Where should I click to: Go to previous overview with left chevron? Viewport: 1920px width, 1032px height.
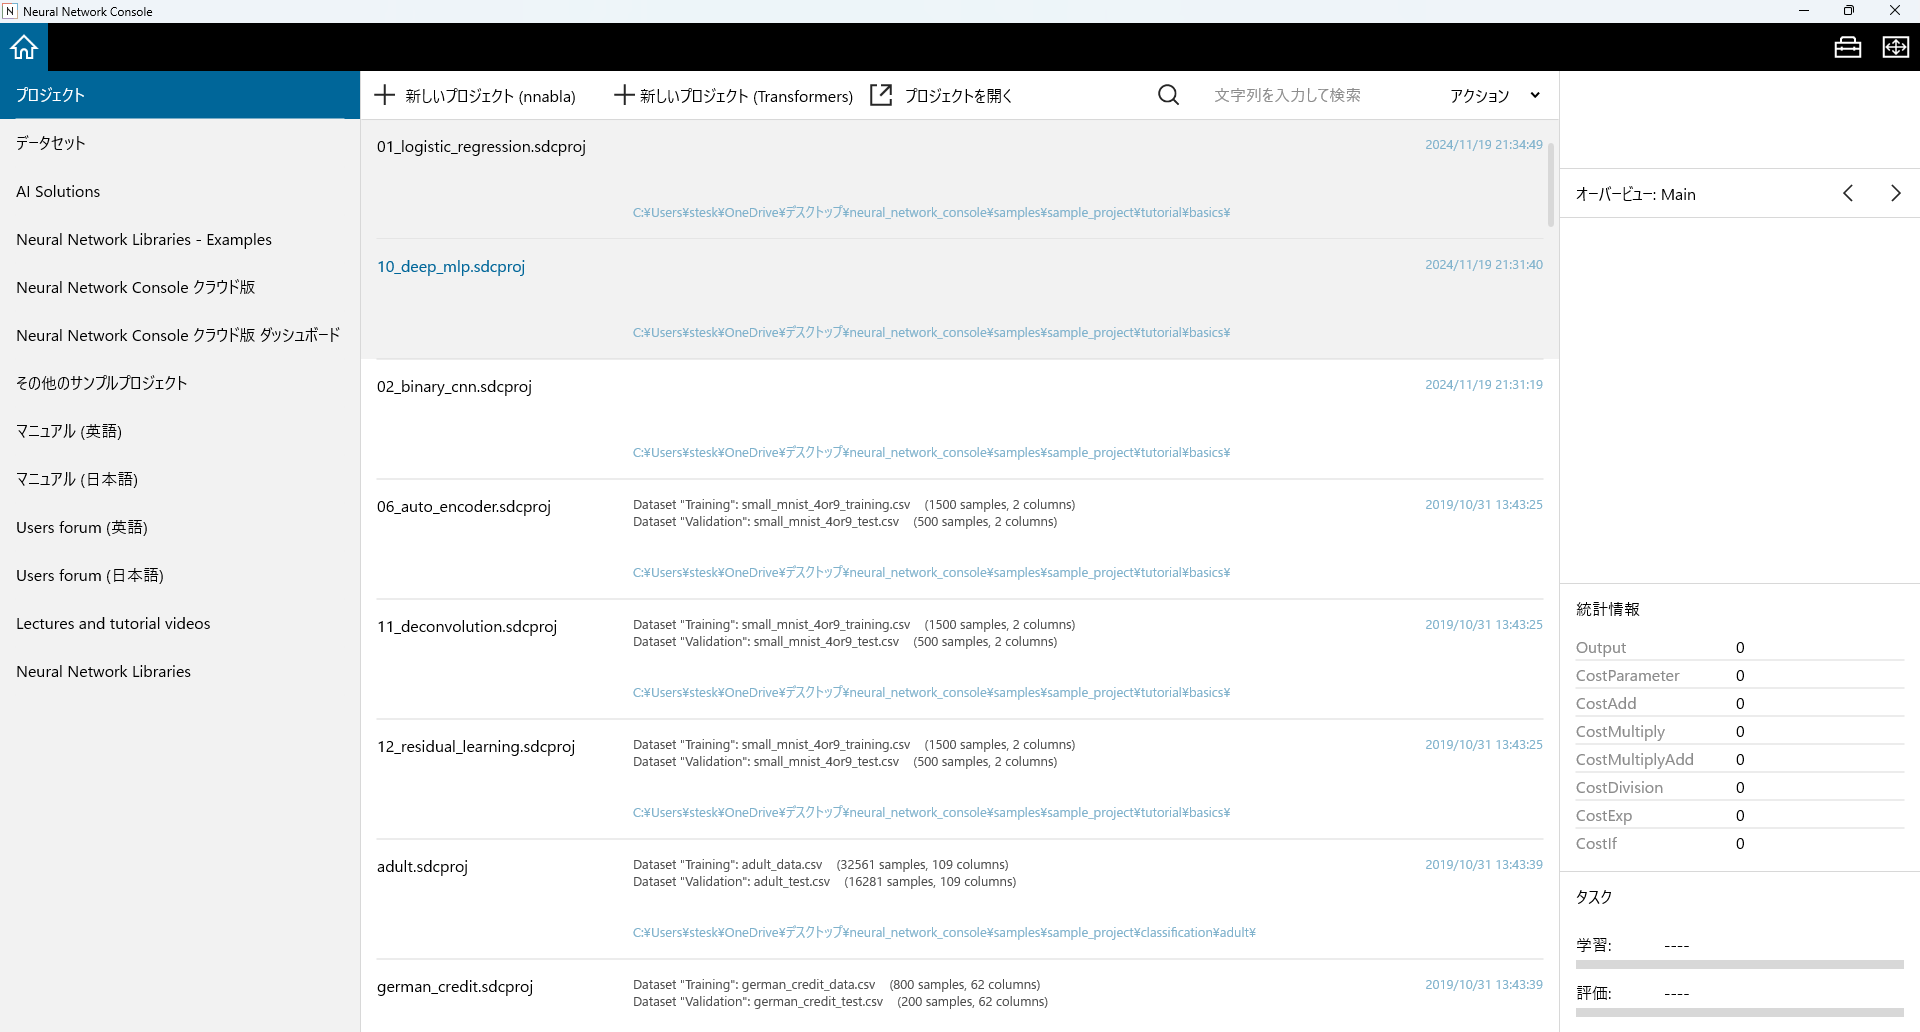(x=1848, y=194)
